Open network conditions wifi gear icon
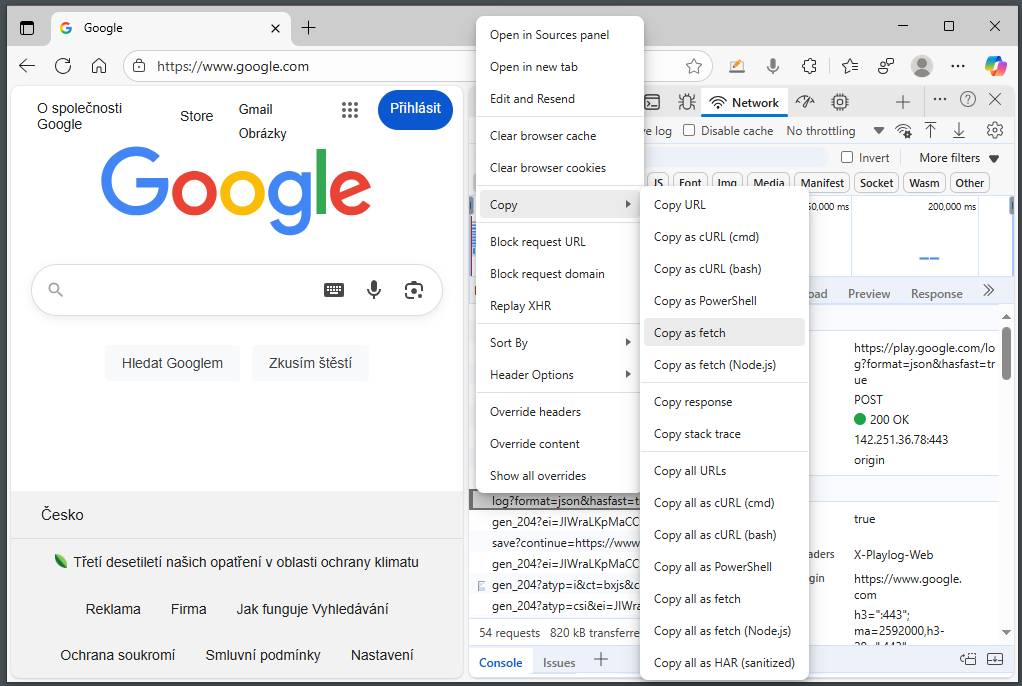This screenshot has height=686, width=1022. pyautogui.click(x=903, y=130)
